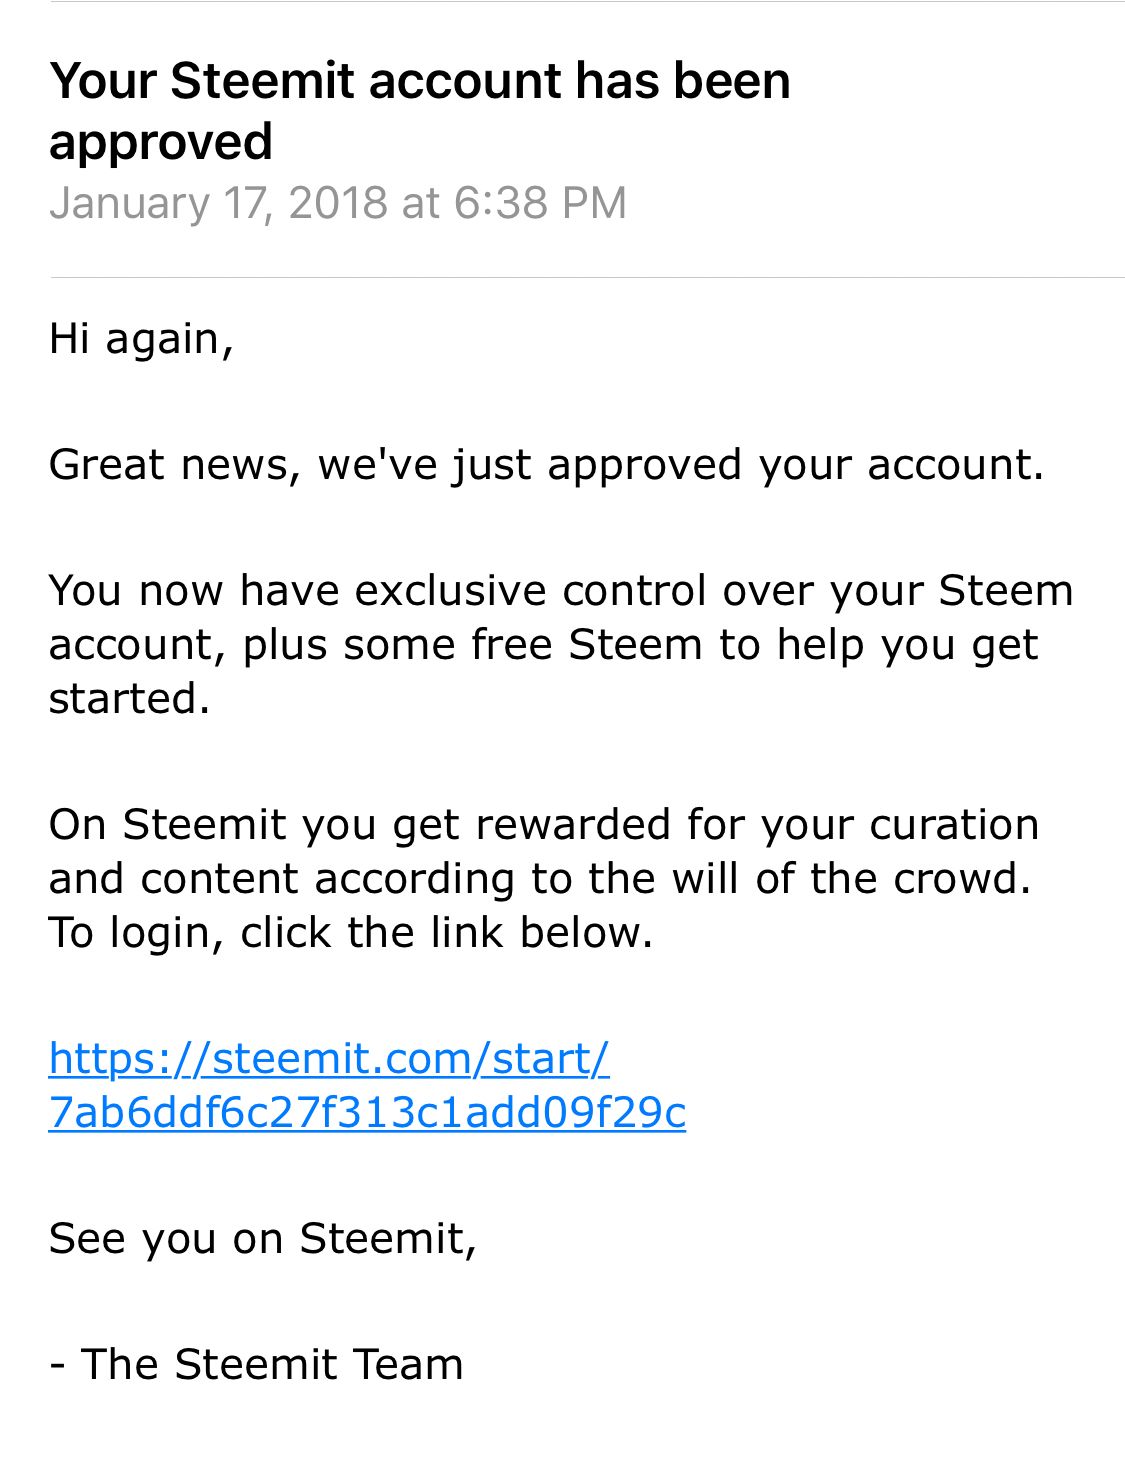Click the word "approved" in the subject
This screenshot has height=1461, width=1125.
tap(160, 141)
